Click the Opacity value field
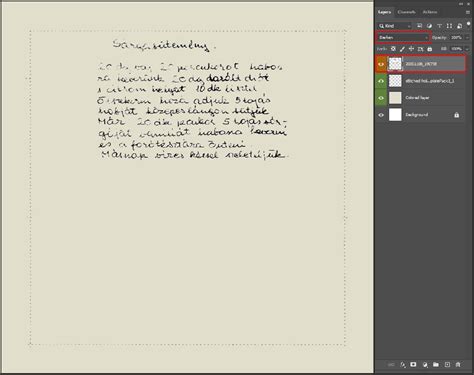Image resolution: width=474 pixels, height=375 pixels. tap(456, 37)
